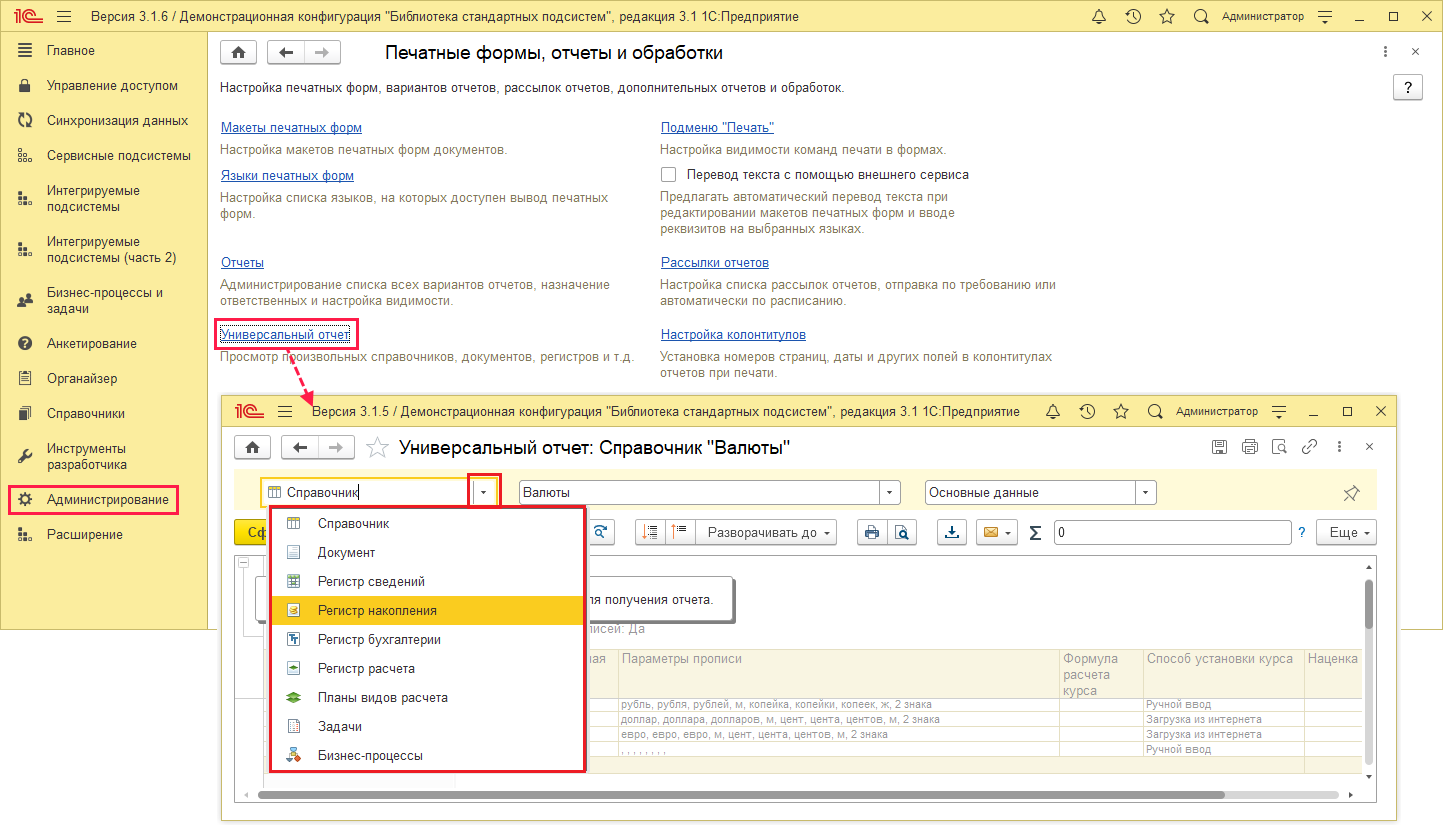Viewport: 1445px width, 825px height.
Task: Open Языки печатных форм link
Action: [x=287, y=176]
